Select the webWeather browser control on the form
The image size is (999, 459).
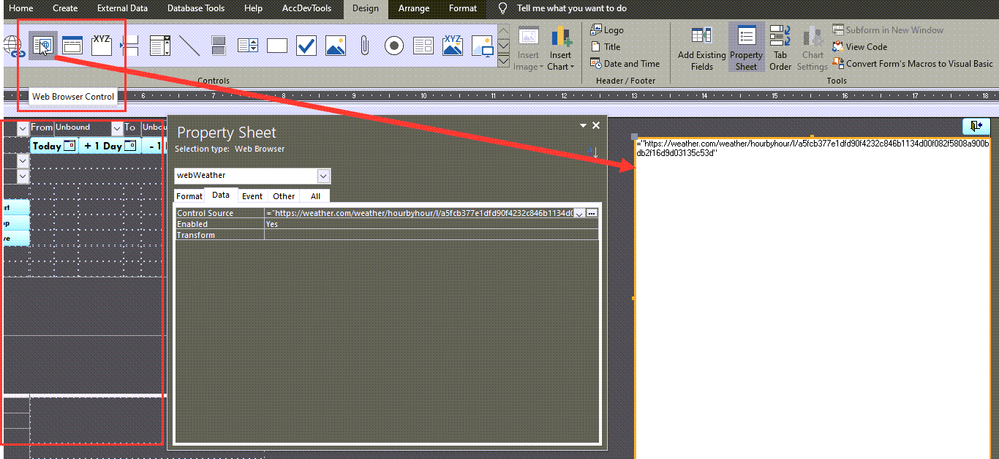[x=812, y=300]
